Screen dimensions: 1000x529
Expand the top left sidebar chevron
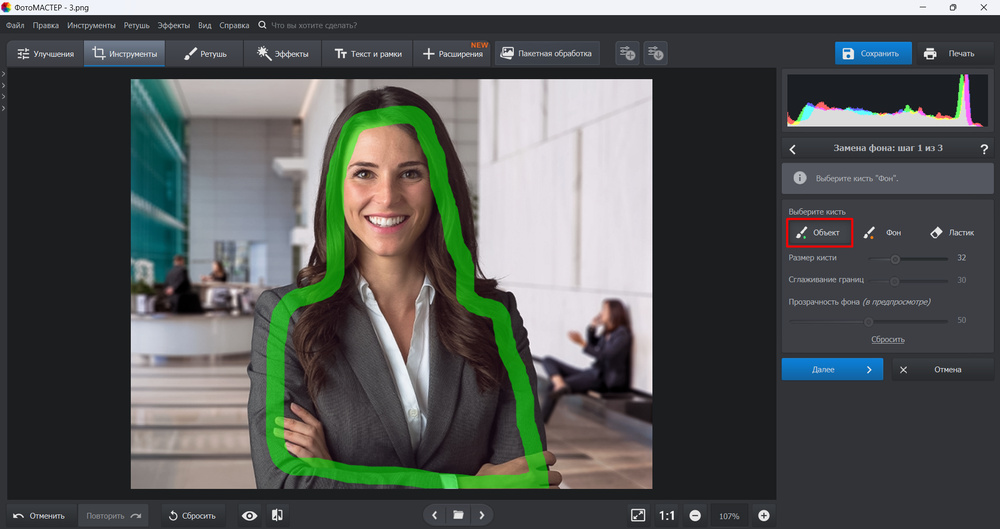(x=4, y=75)
